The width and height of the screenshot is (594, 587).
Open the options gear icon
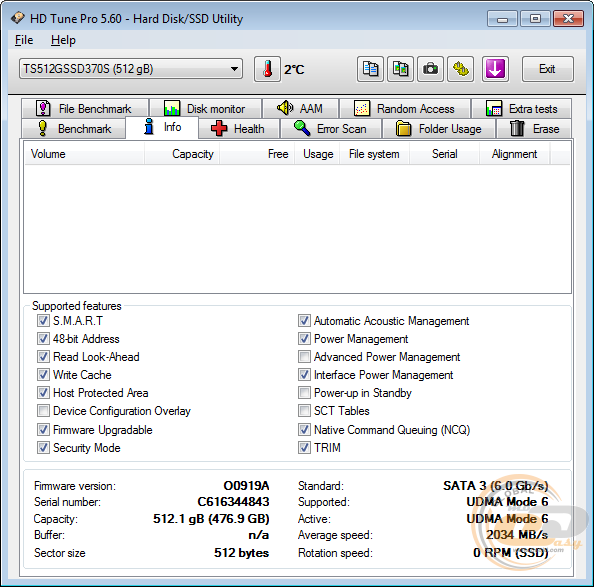[x=460, y=69]
